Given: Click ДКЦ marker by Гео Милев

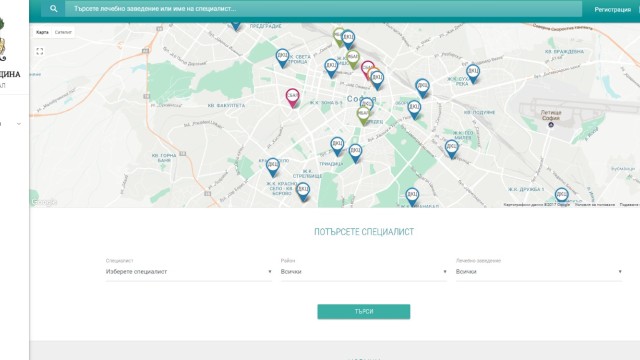Looking at the screenshot, I should 451,149.
